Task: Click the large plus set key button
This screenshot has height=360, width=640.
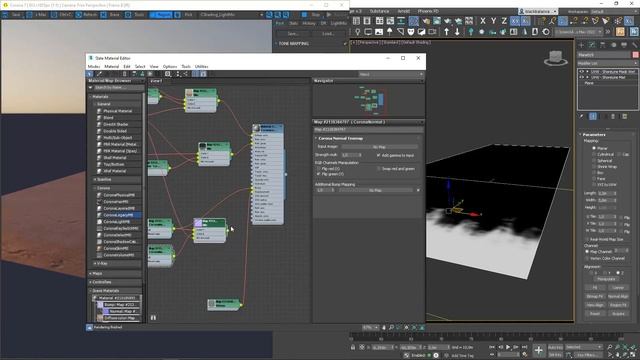Action: tap(538, 350)
